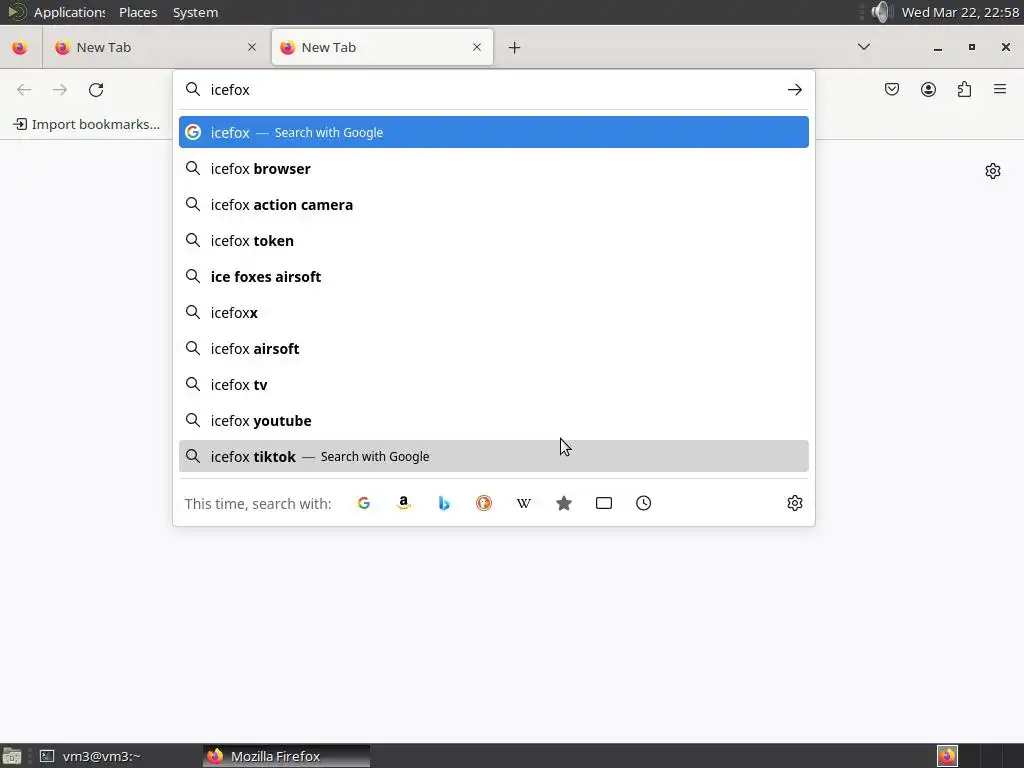
Task: Show desktop via bottom-left panel icon
Action: coord(12,756)
